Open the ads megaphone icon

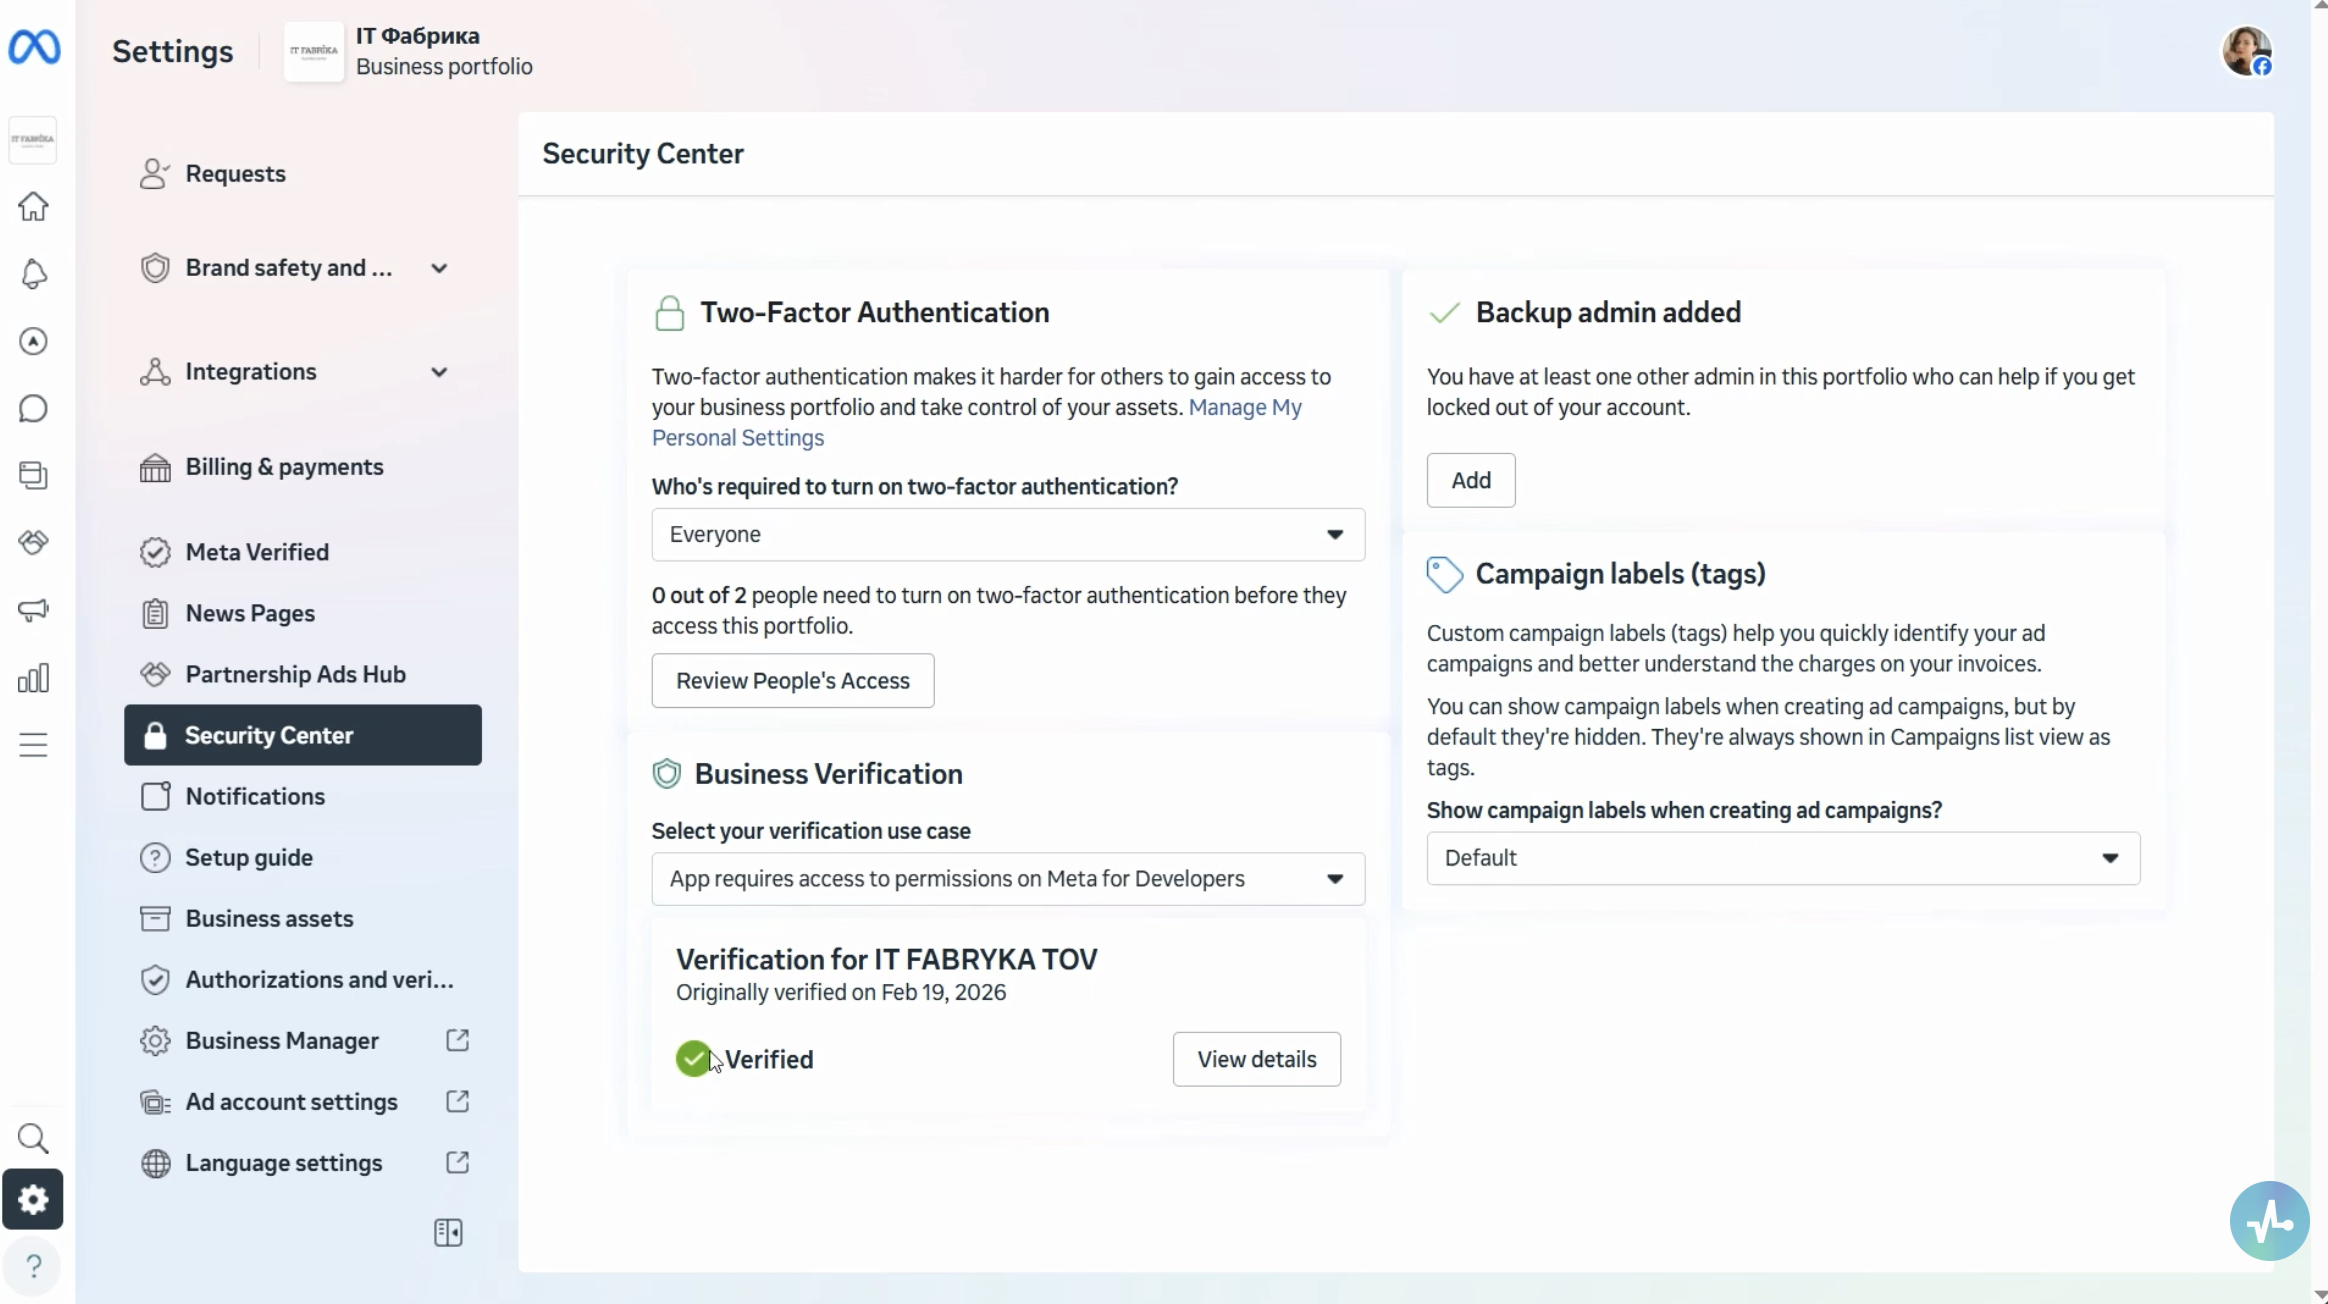33,610
